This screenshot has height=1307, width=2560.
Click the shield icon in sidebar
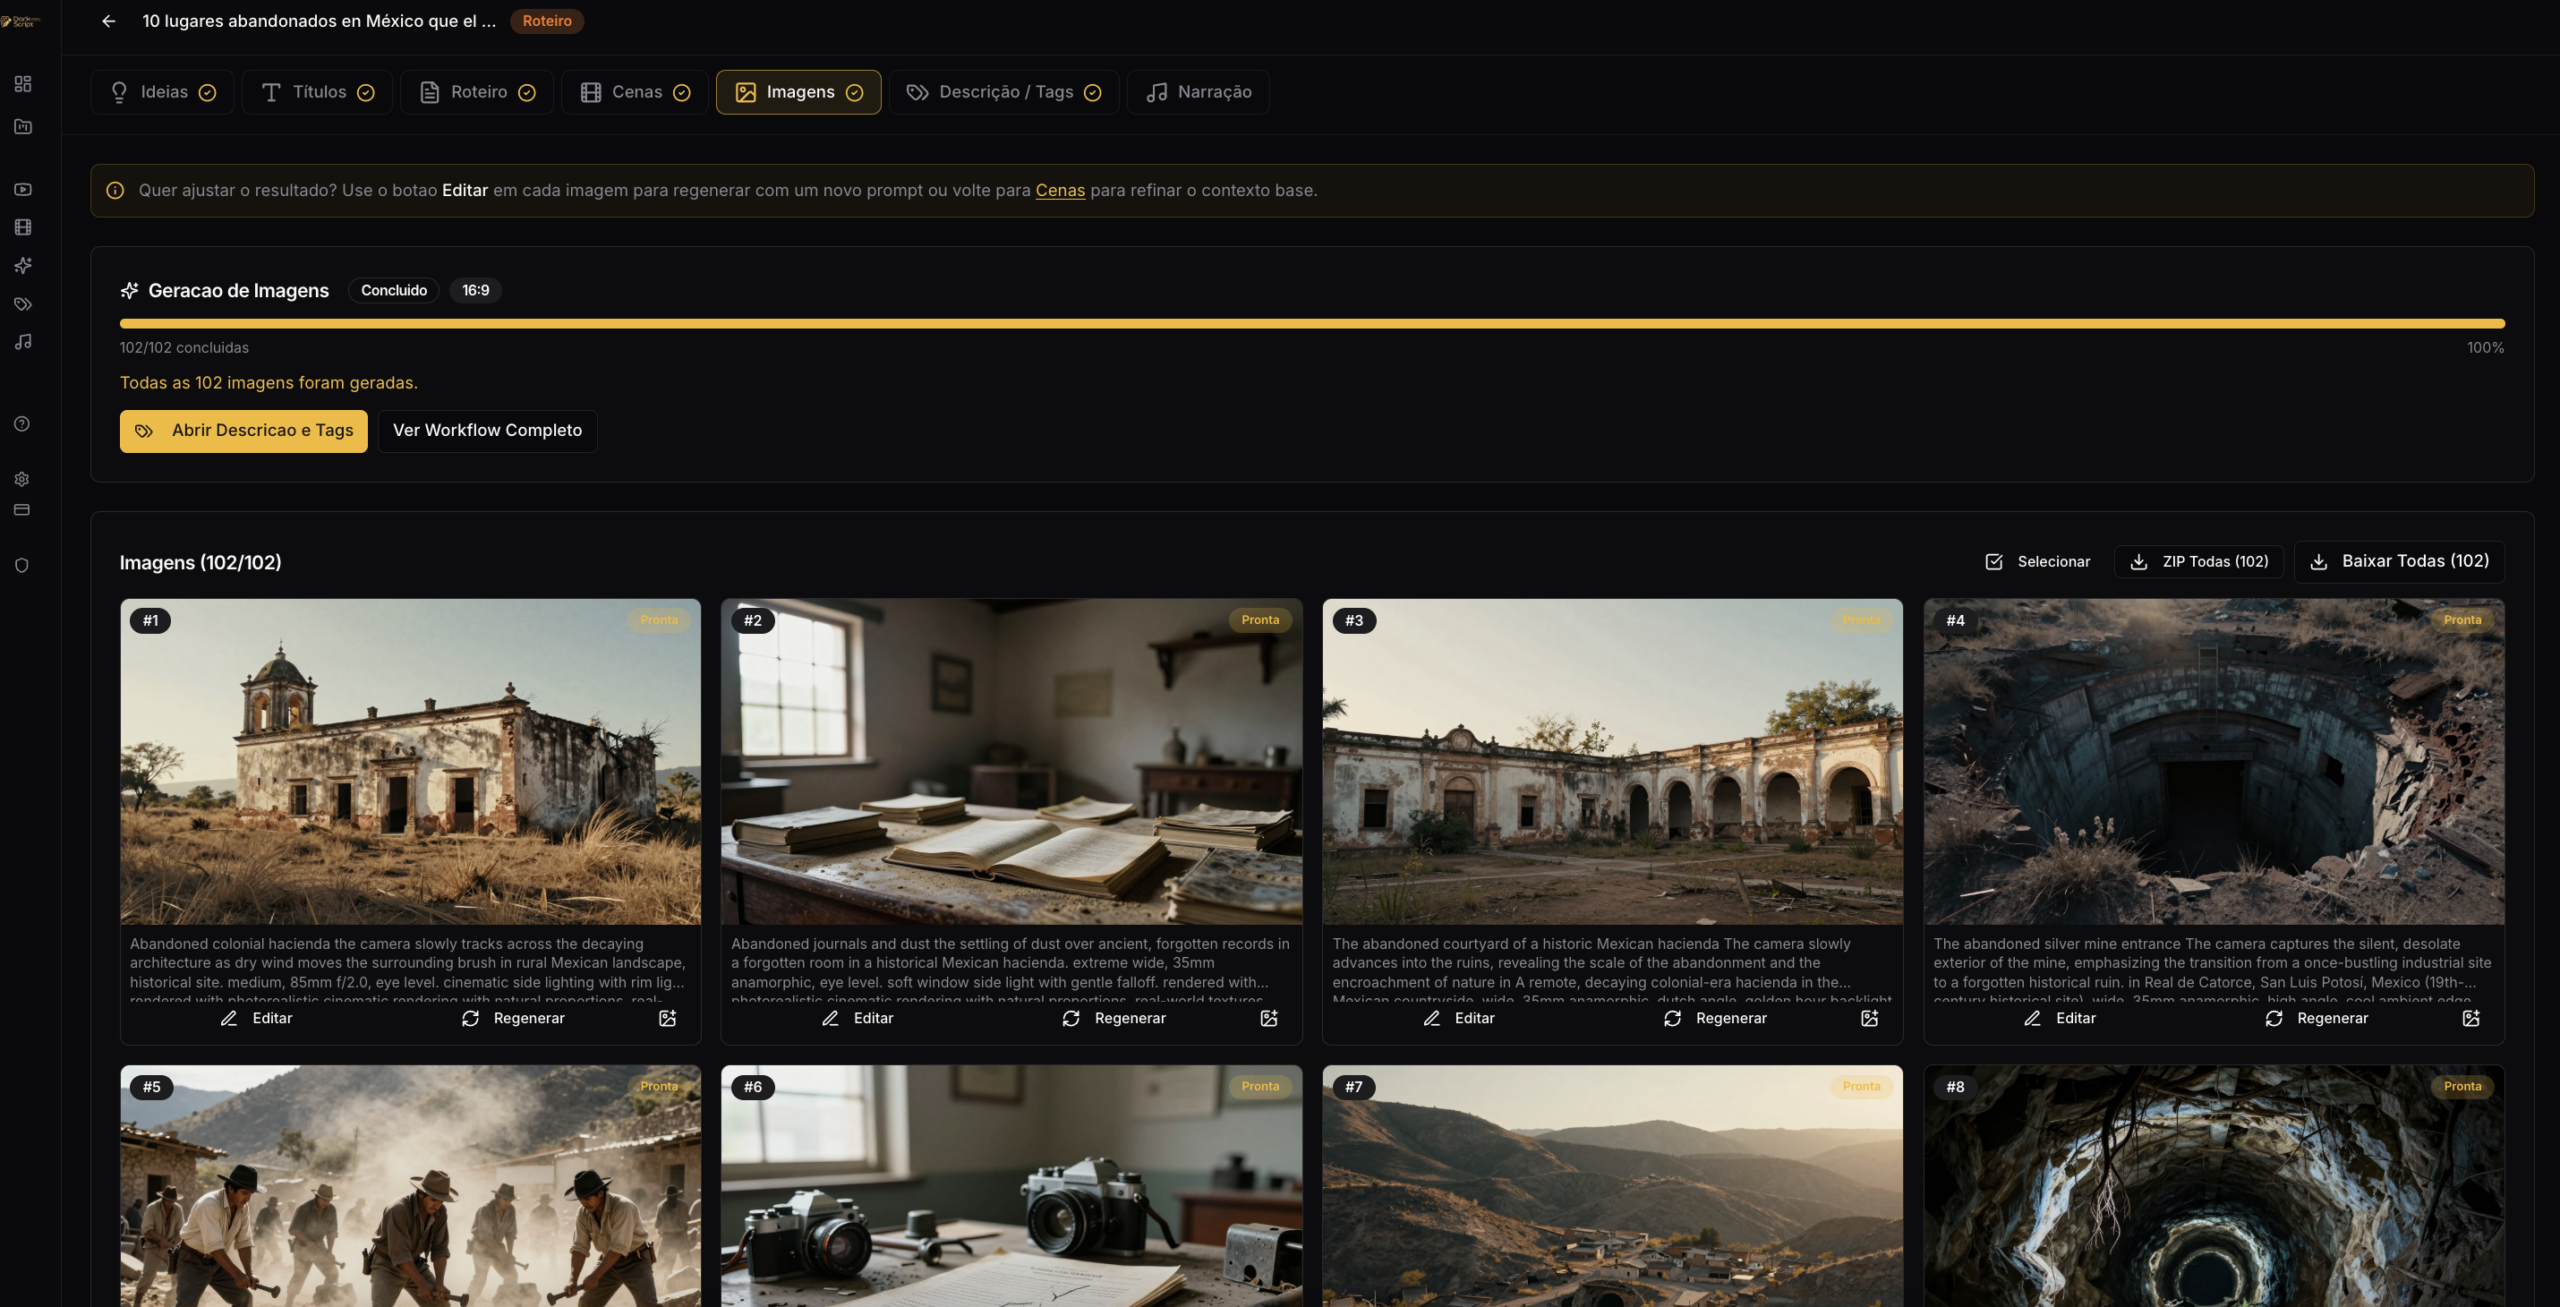click(x=22, y=565)
